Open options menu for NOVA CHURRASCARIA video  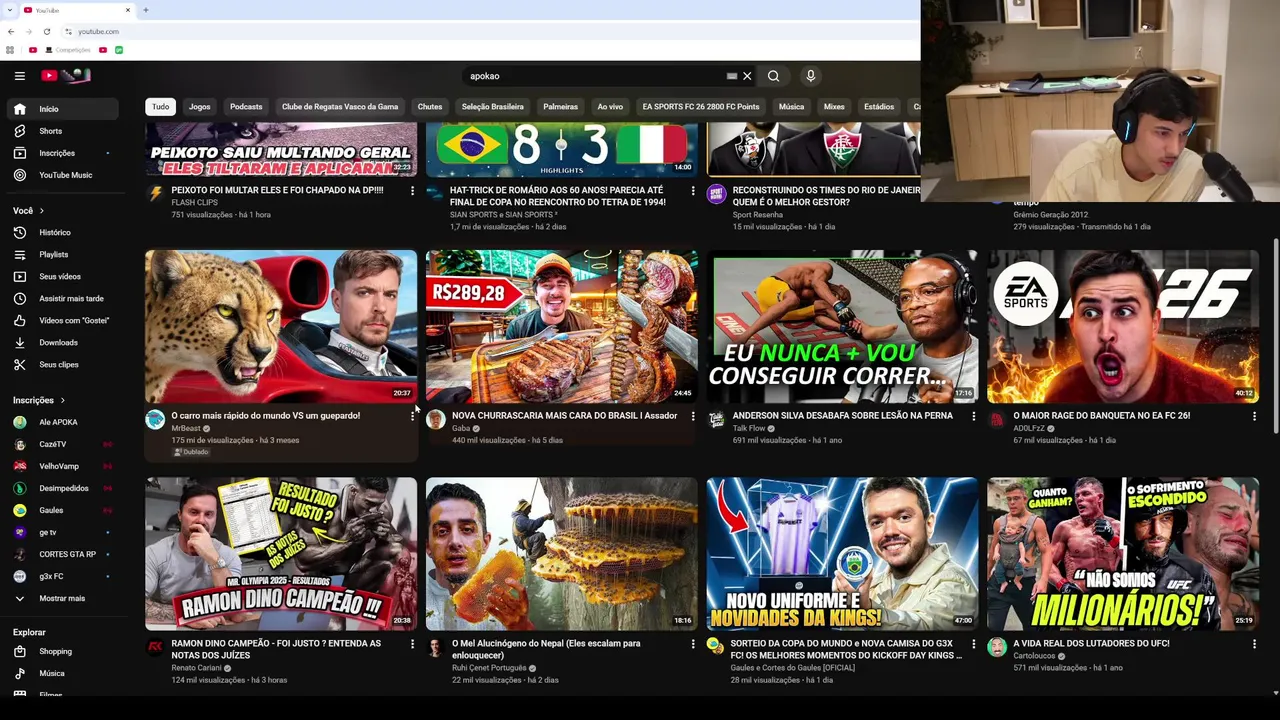[693, 416]
